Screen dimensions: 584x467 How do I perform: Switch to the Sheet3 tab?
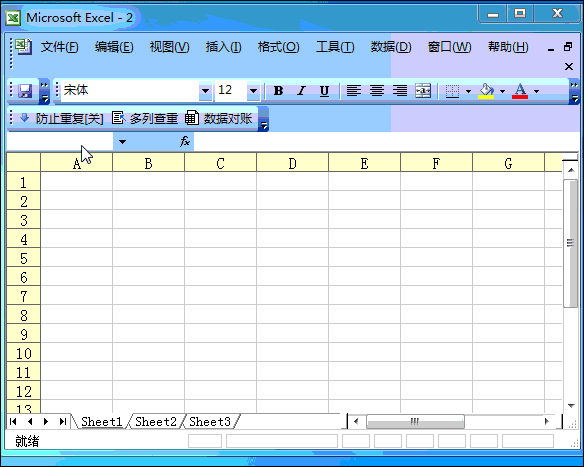click(x=210, y=422)
